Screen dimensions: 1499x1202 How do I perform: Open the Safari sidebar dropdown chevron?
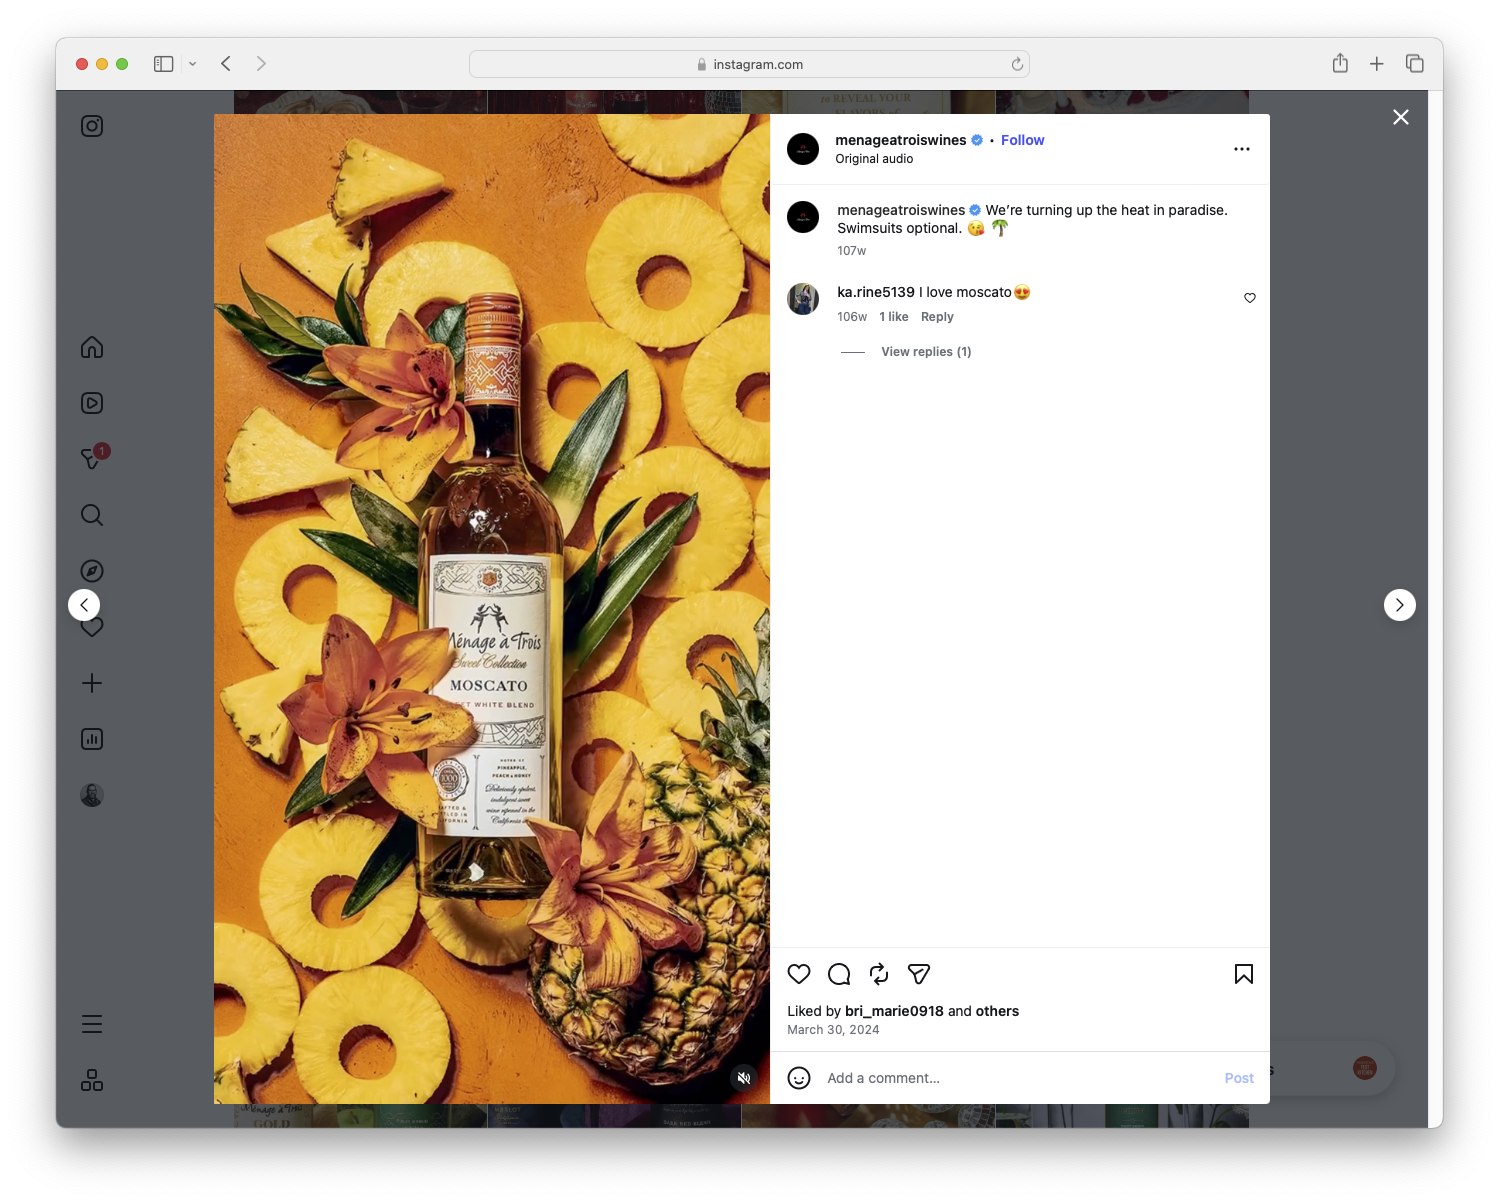pyautogui.click(x=193, y=64)
